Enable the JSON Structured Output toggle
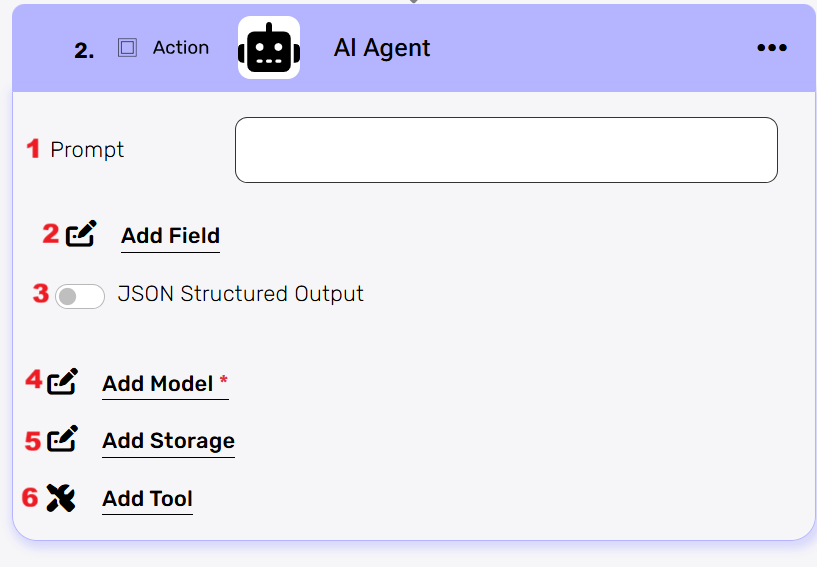The width and height of the screenshot is (817, 567). (80, 296)
